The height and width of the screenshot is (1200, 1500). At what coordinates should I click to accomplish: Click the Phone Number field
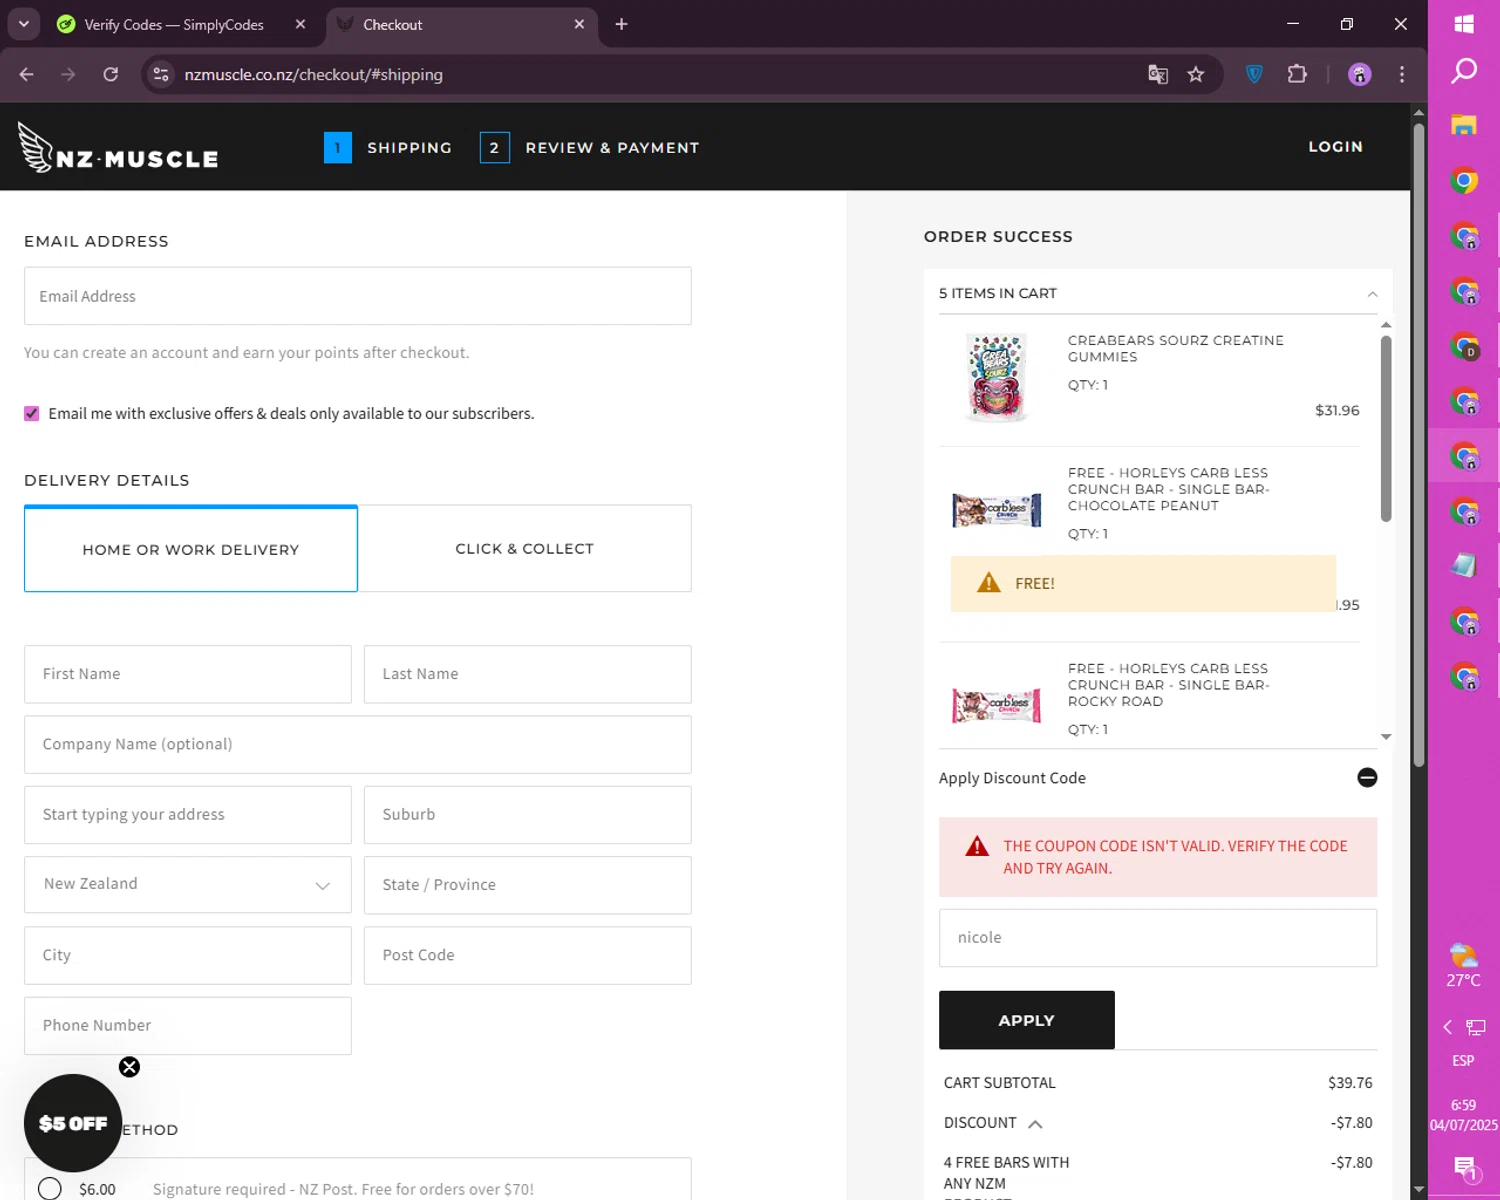188,1025
